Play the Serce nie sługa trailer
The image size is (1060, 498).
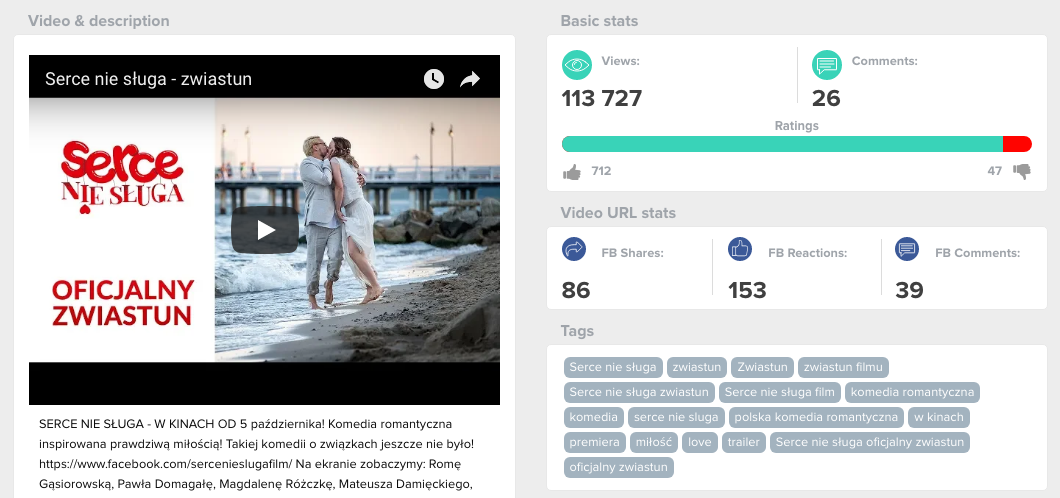click(264, 230)
